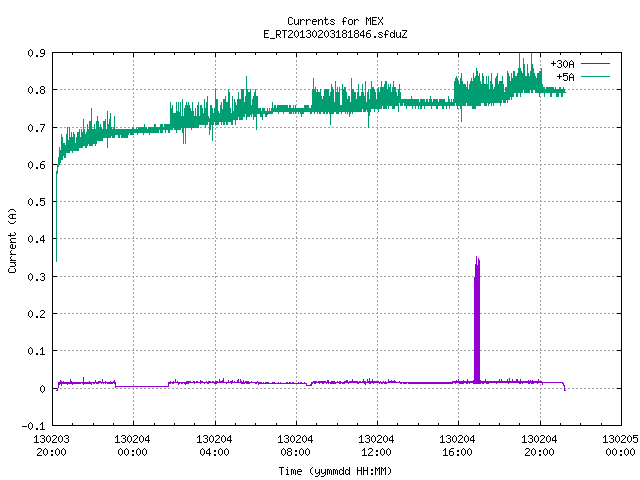The height and width of the screenshot is (480, 640).
Task: Click x-axis tick label 130204 04:00
Action: coord(214,446)
